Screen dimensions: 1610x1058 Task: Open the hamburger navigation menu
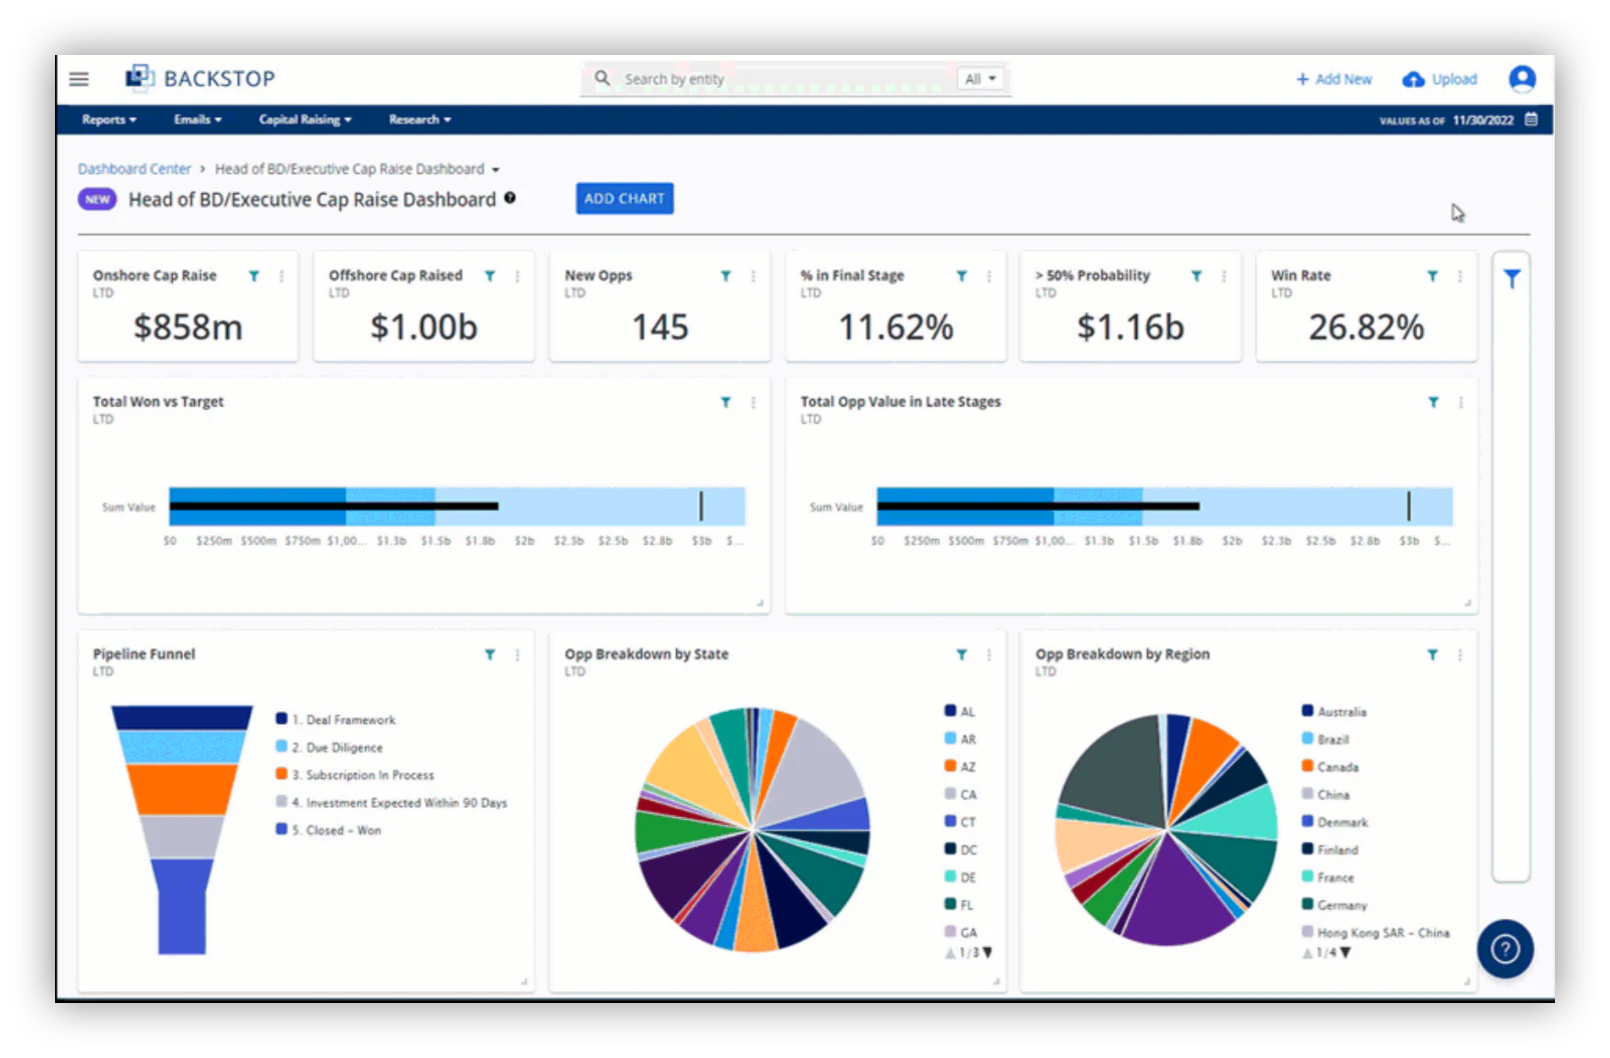tap(79, 79)
